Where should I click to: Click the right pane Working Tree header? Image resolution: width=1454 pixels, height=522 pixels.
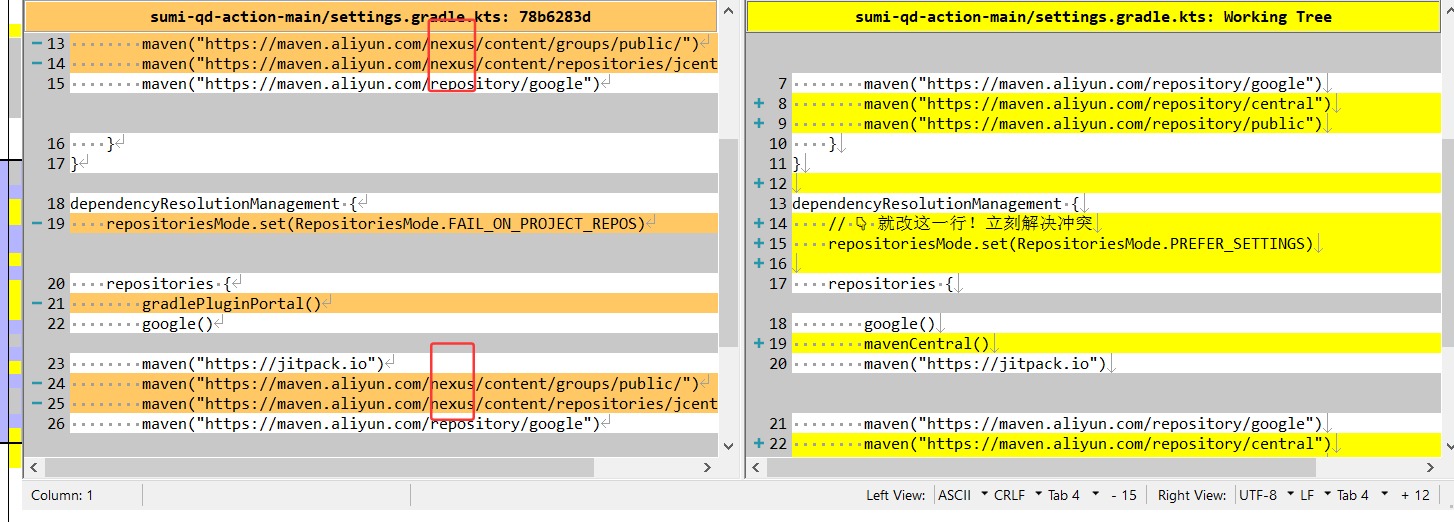click(1093, 17)
